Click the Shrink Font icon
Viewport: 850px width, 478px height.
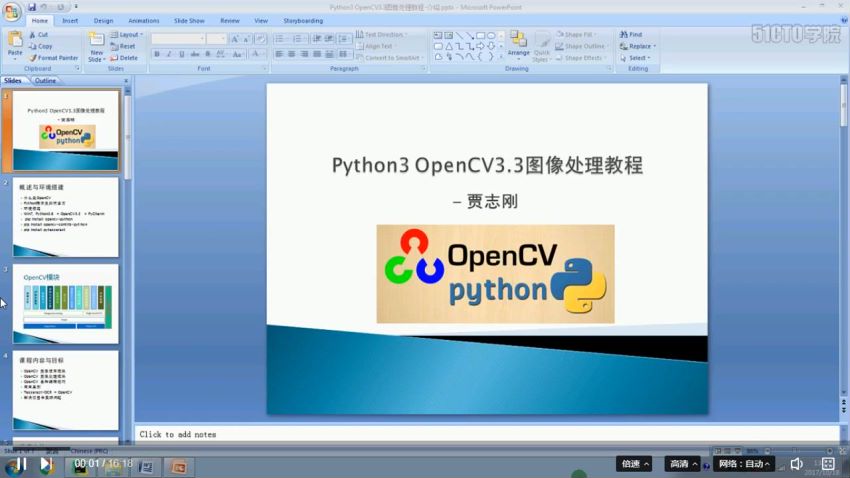(x=247, y=39)
